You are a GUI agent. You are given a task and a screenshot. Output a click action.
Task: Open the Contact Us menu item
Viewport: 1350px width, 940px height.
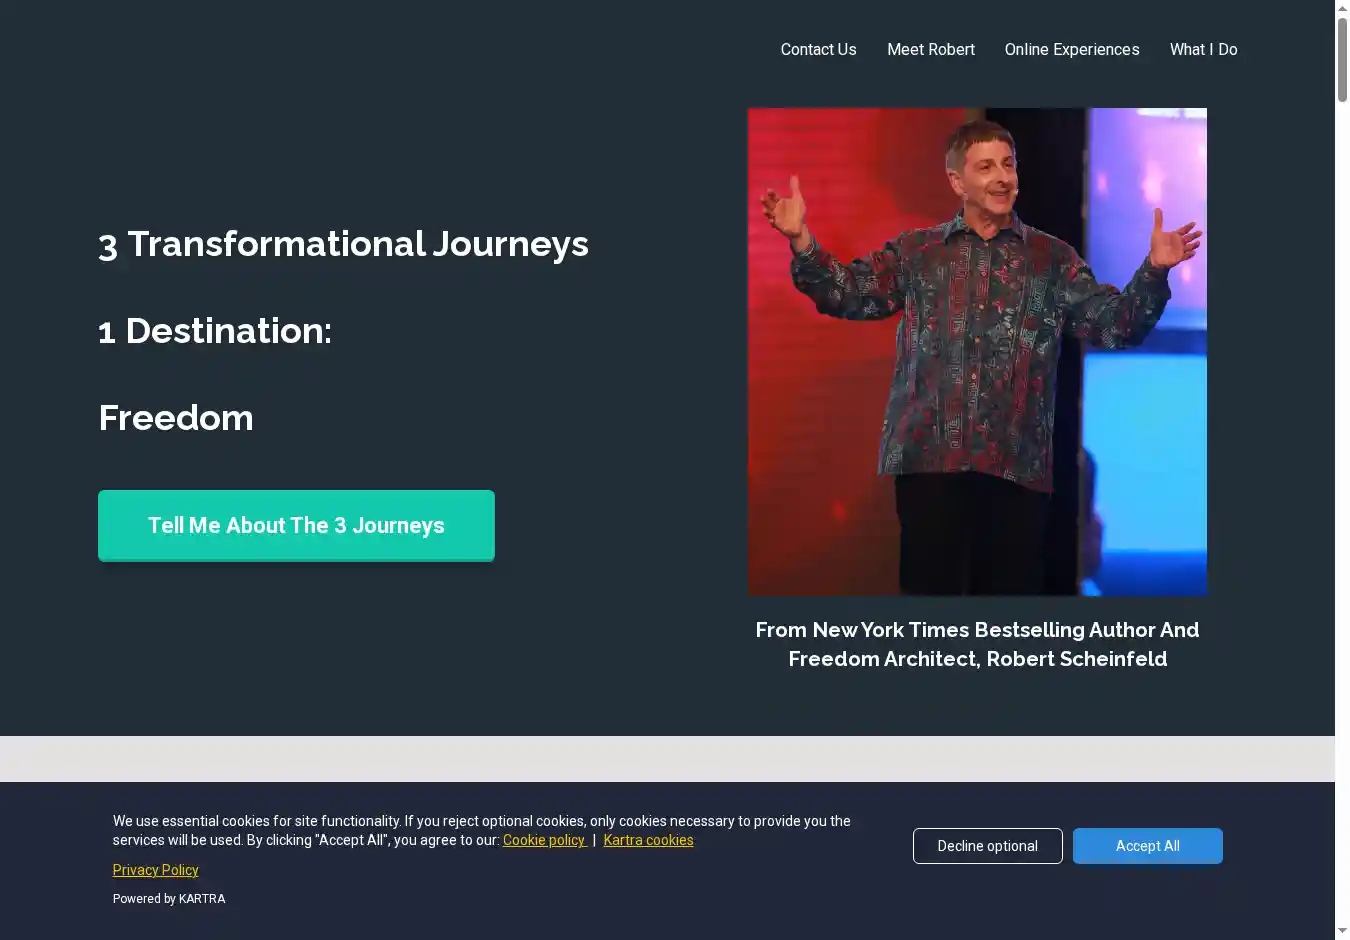(818, 49)
